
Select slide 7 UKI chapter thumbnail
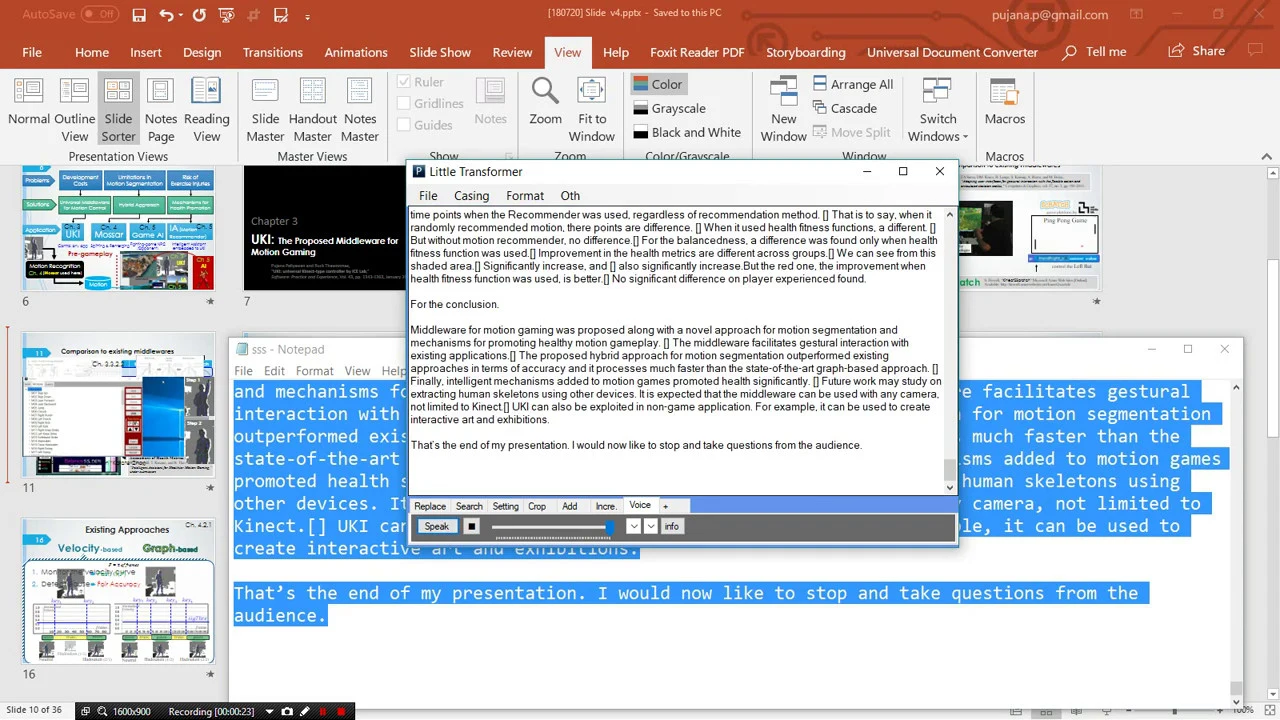(325, 228)
